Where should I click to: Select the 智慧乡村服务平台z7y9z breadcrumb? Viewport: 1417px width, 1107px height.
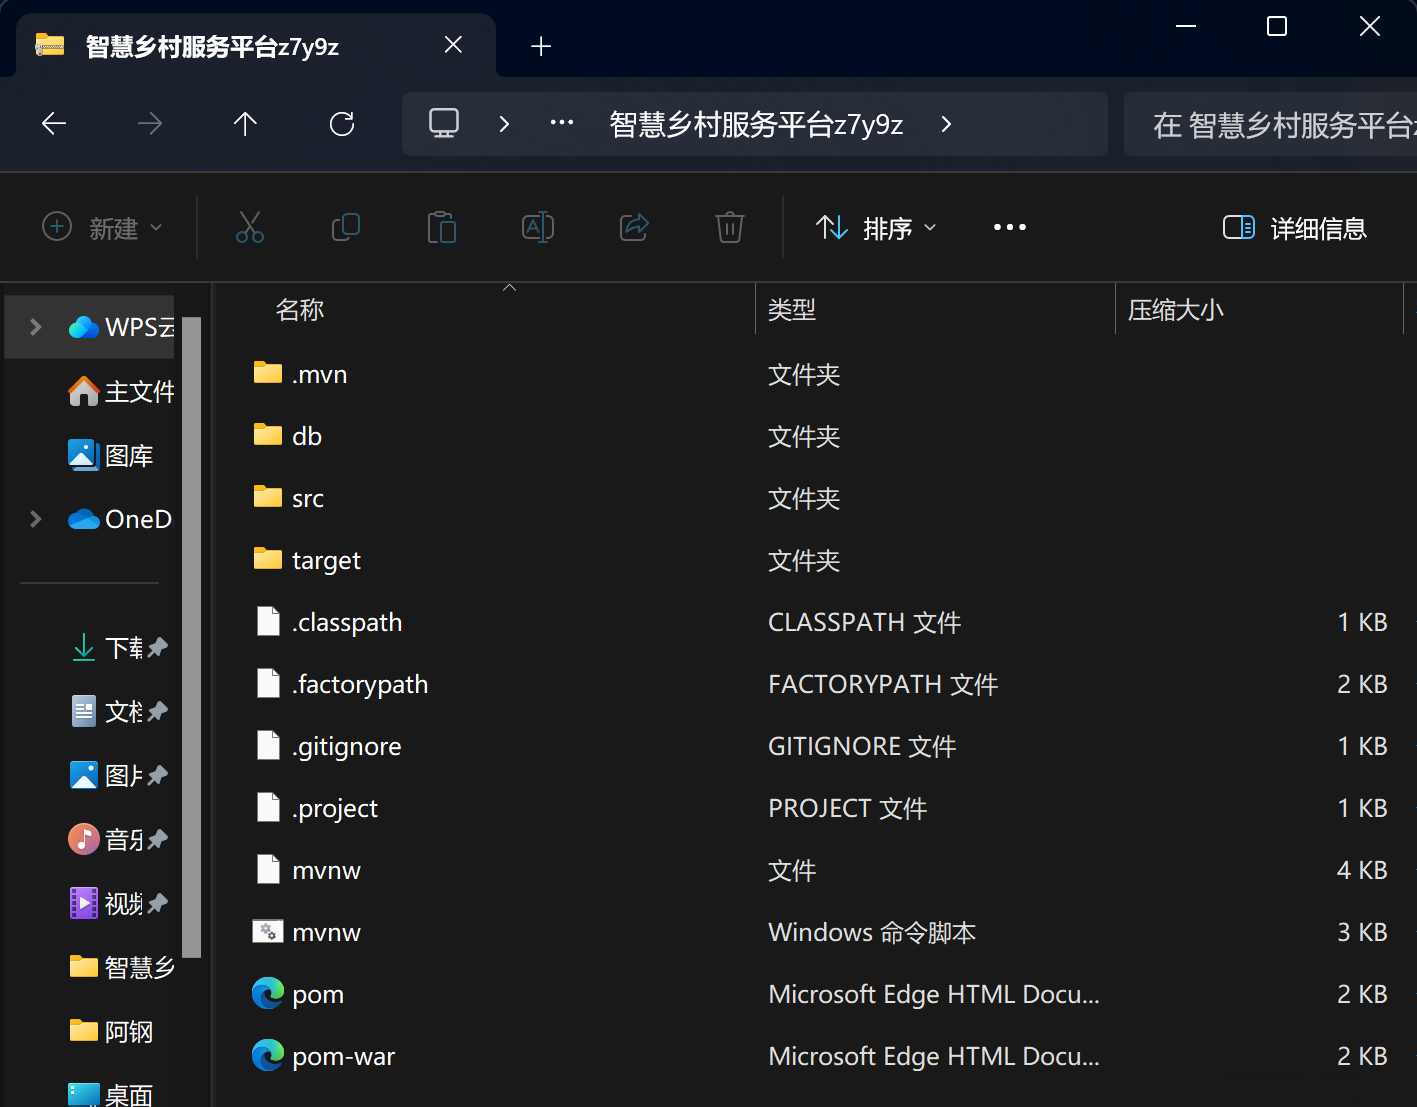(x=756, y=124)
